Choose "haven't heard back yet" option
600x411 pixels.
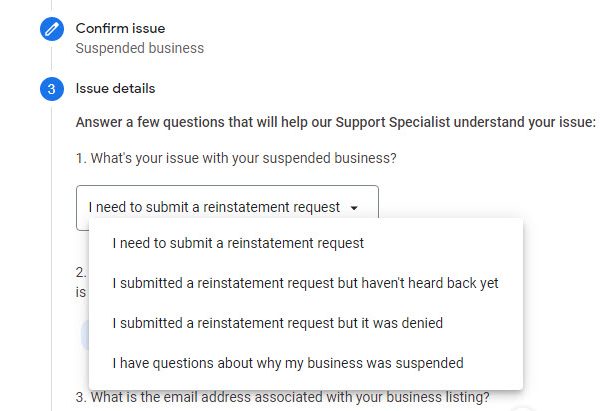(305, 283)
